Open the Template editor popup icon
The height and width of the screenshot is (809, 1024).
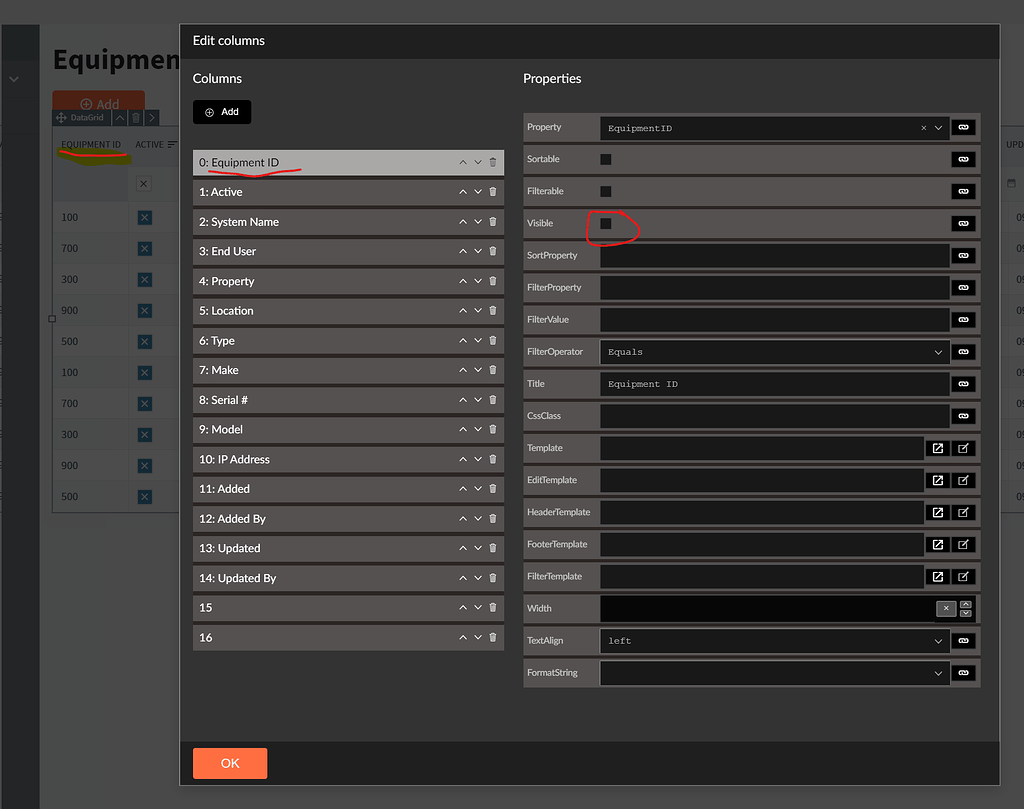[938, 448]
